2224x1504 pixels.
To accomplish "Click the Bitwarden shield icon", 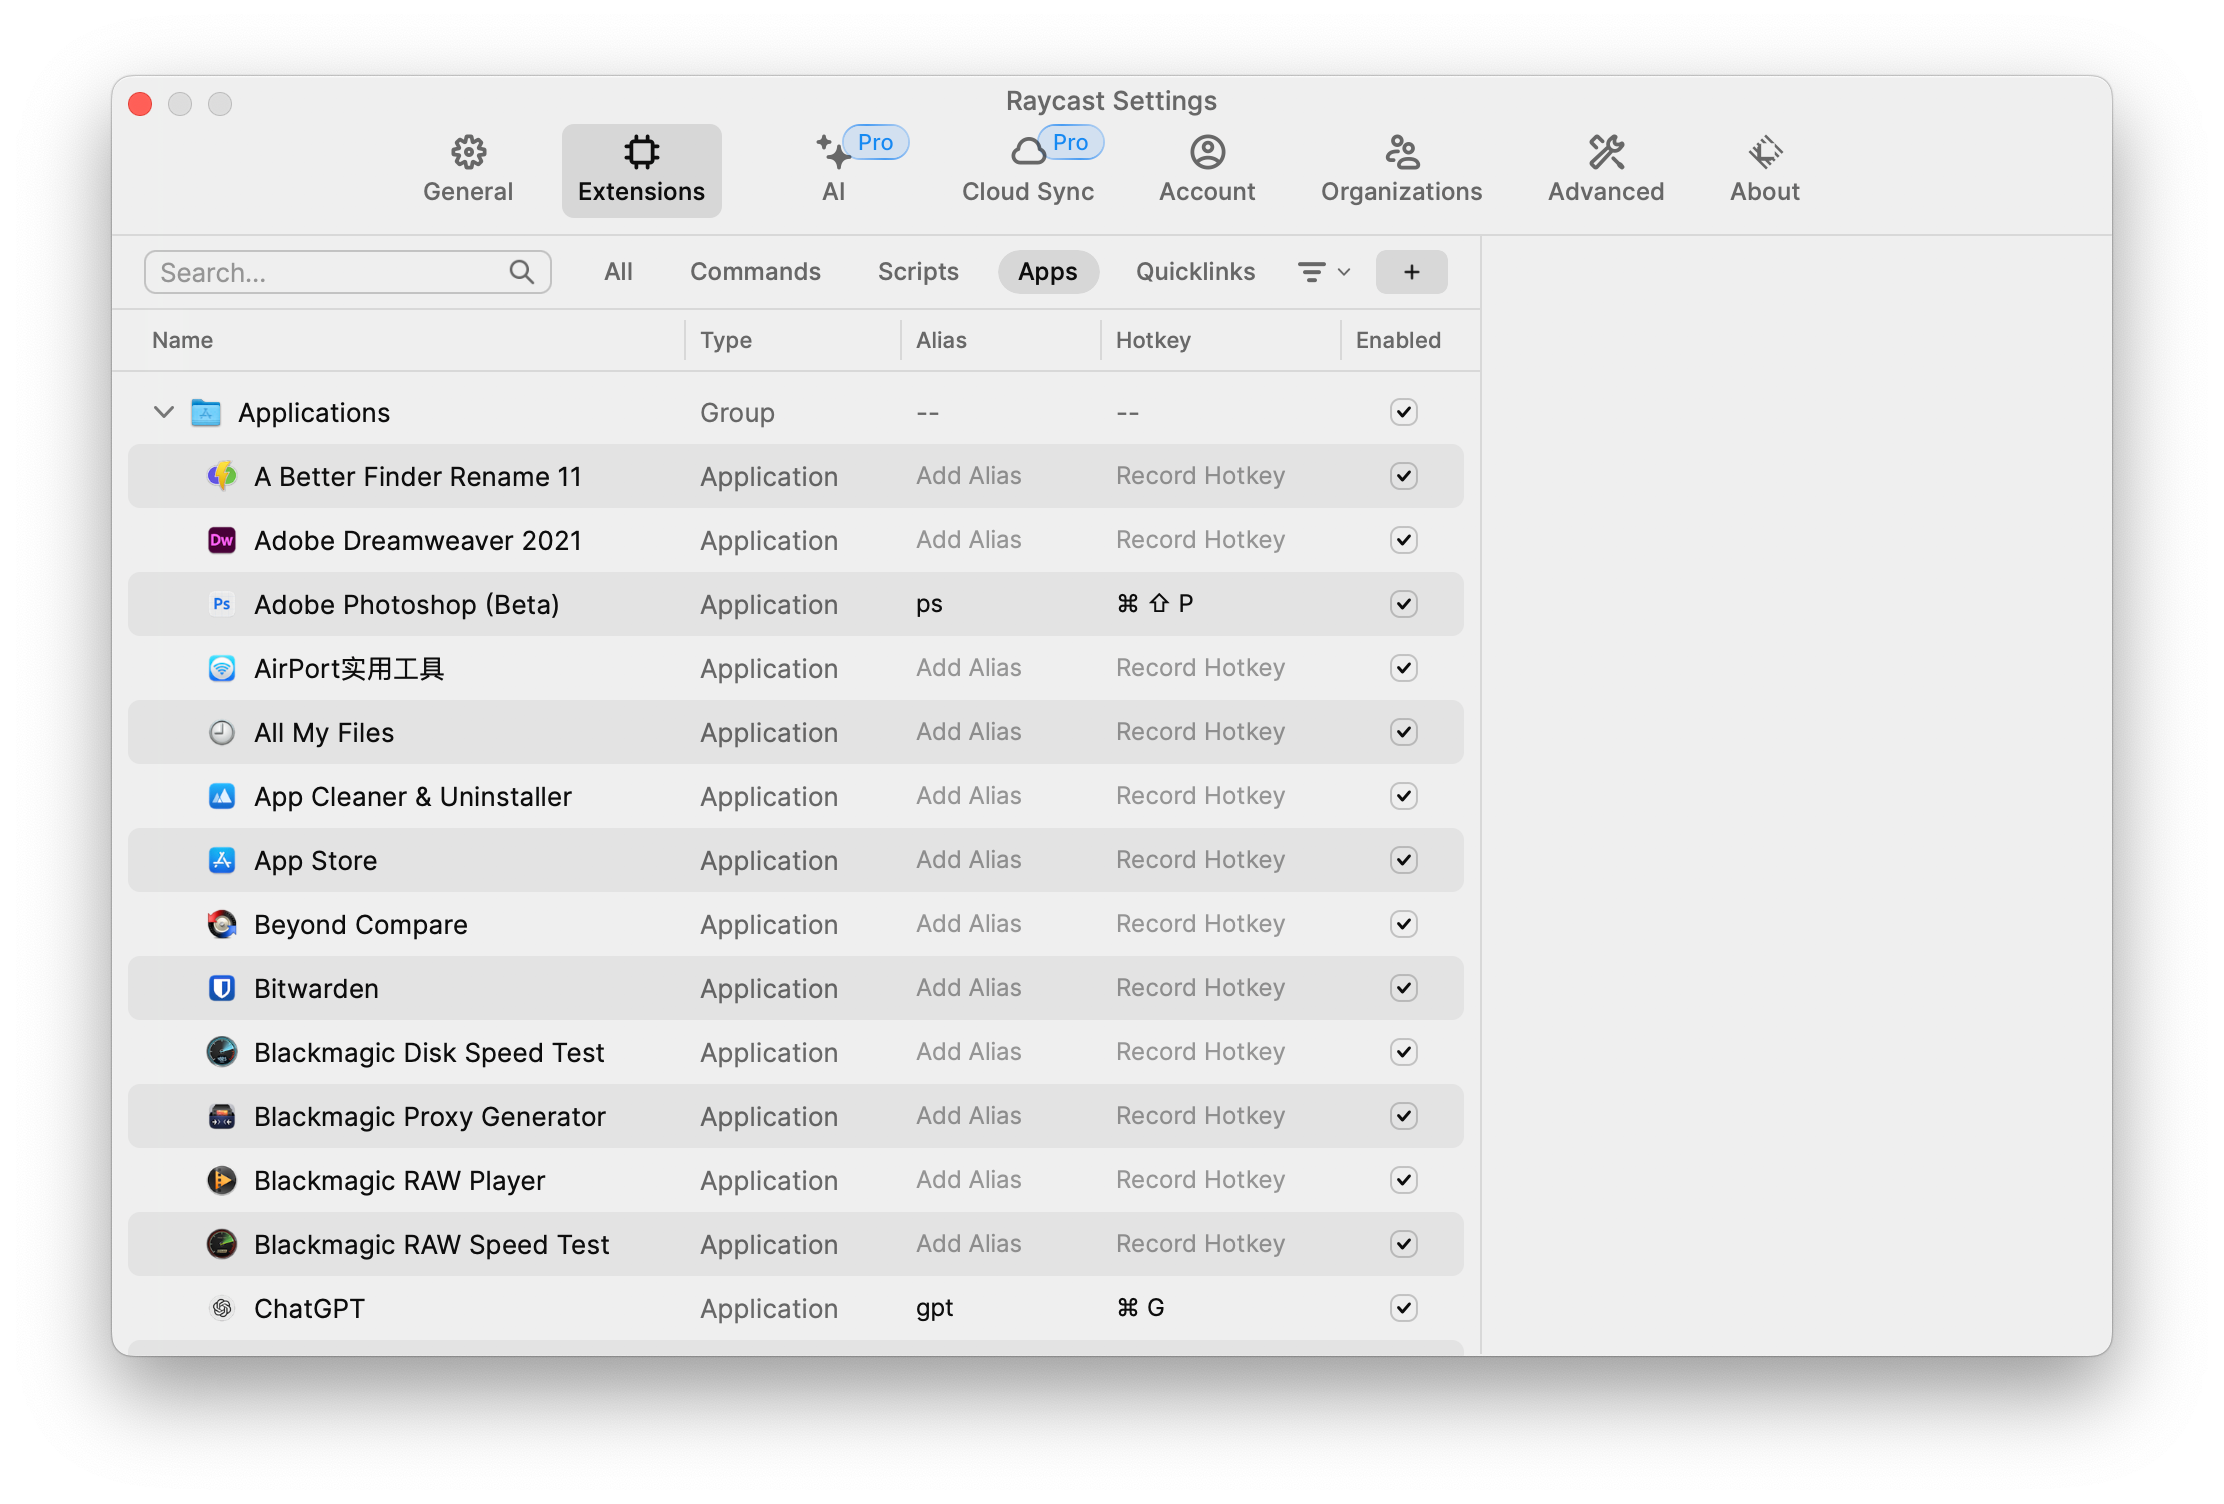I will click(x=221, y=988).
